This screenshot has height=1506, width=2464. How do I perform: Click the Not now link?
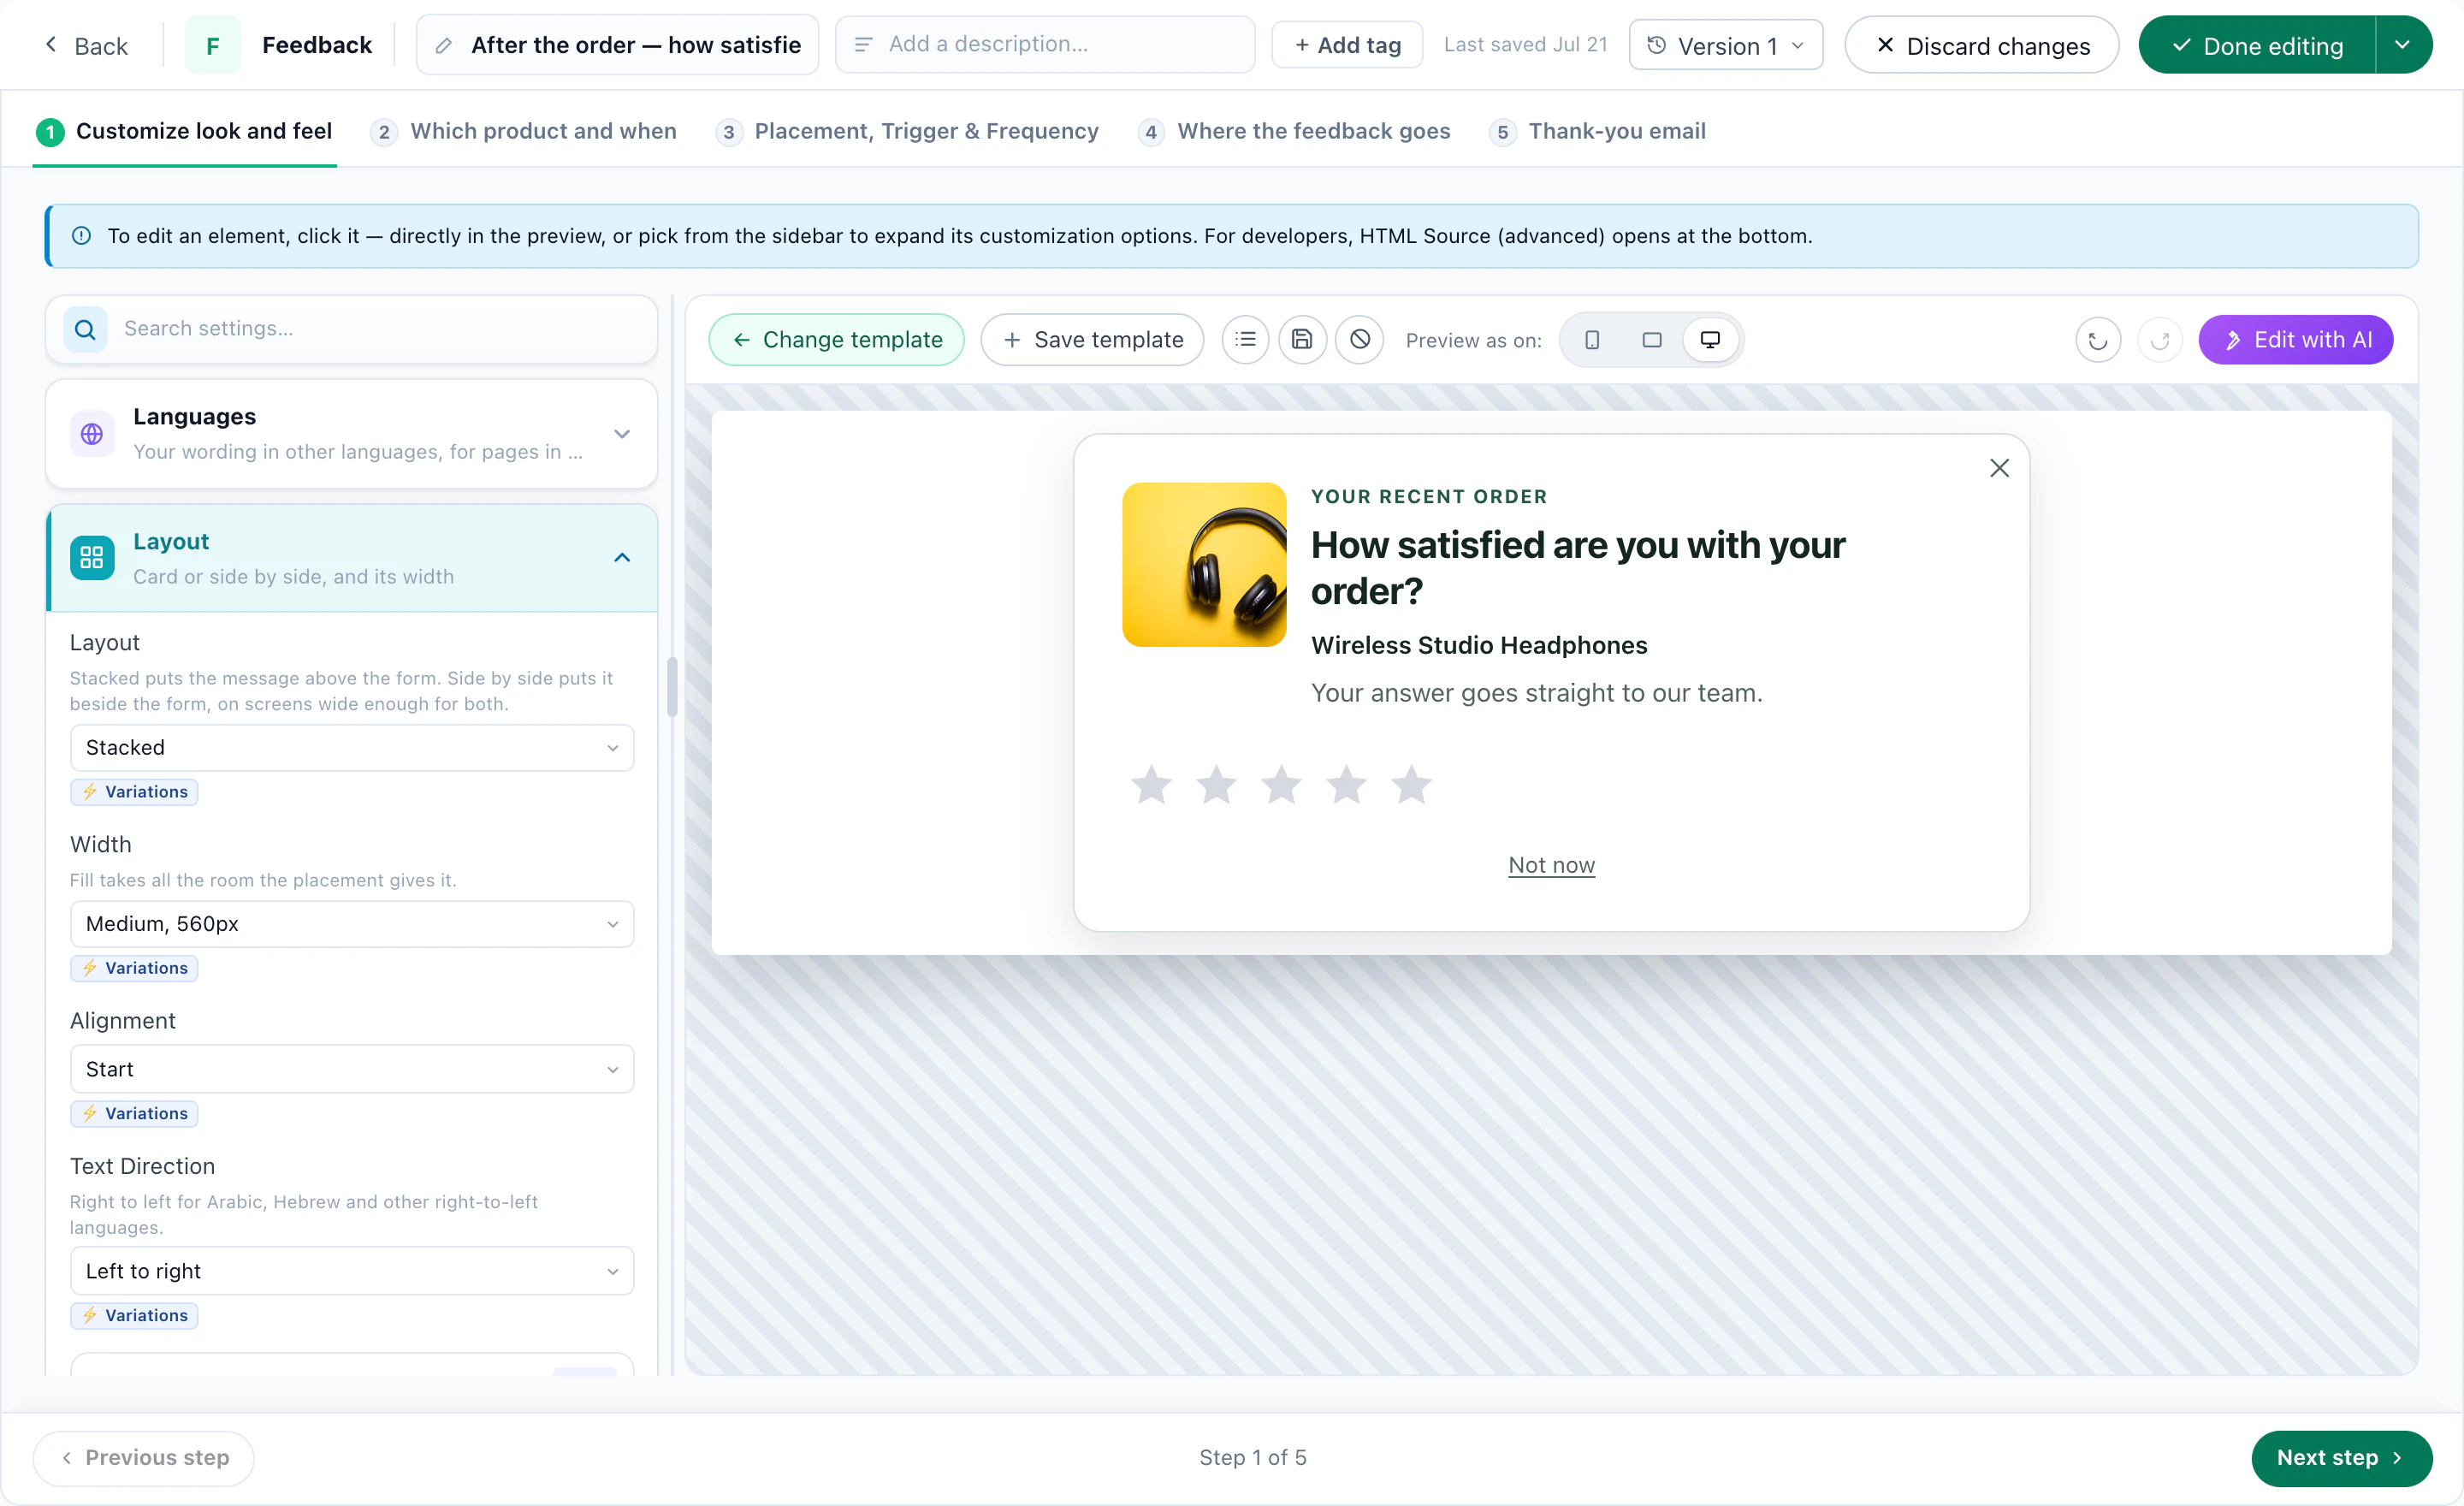(1551, 865)
